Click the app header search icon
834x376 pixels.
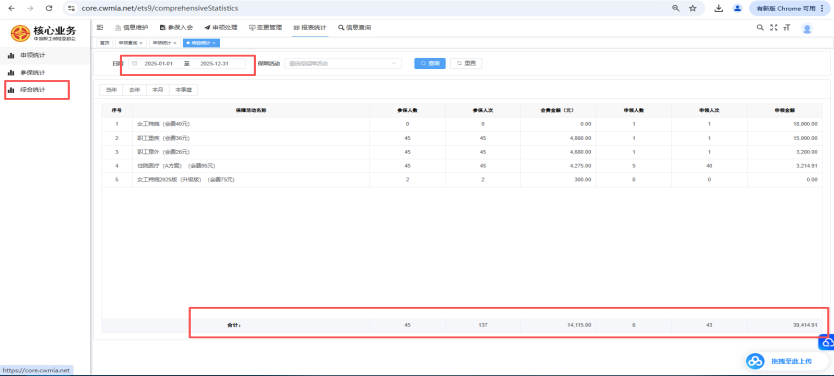pyautogui.click(x=760, y=28)
